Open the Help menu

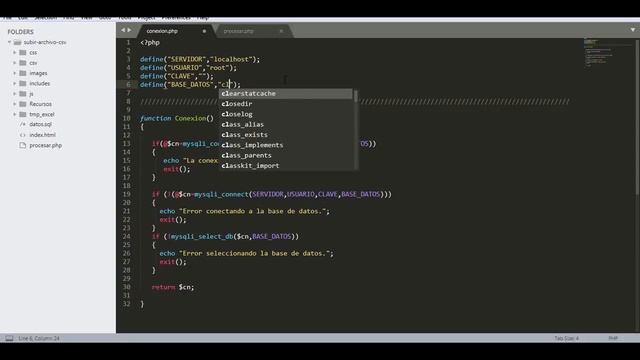click(x=203, y=18)
